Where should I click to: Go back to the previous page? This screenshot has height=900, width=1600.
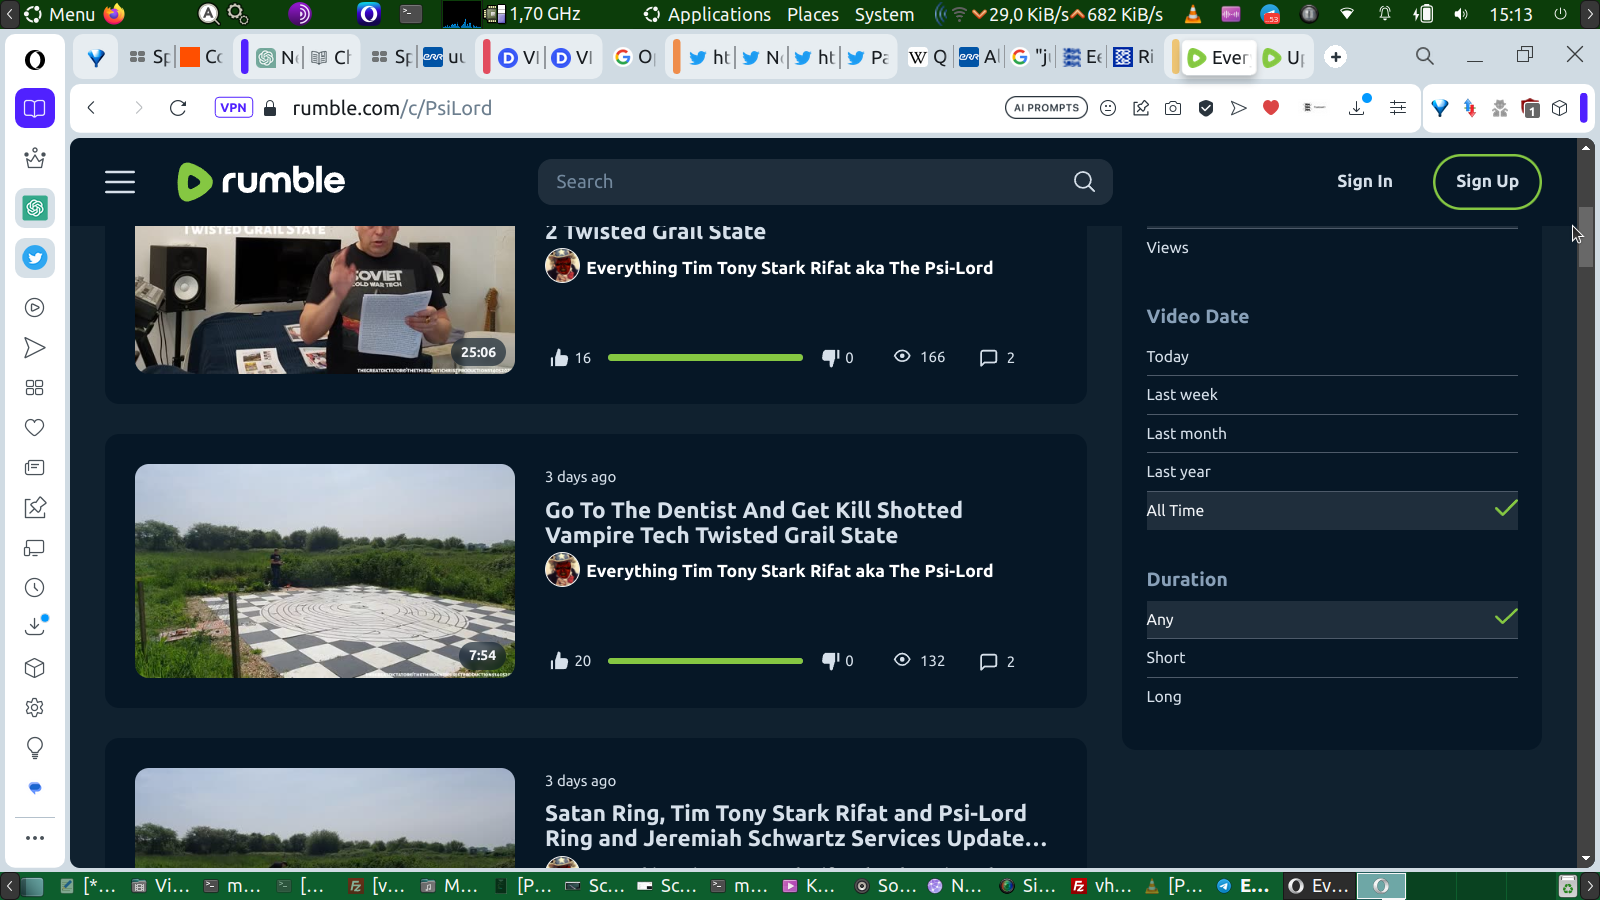[x=91, y=108]
